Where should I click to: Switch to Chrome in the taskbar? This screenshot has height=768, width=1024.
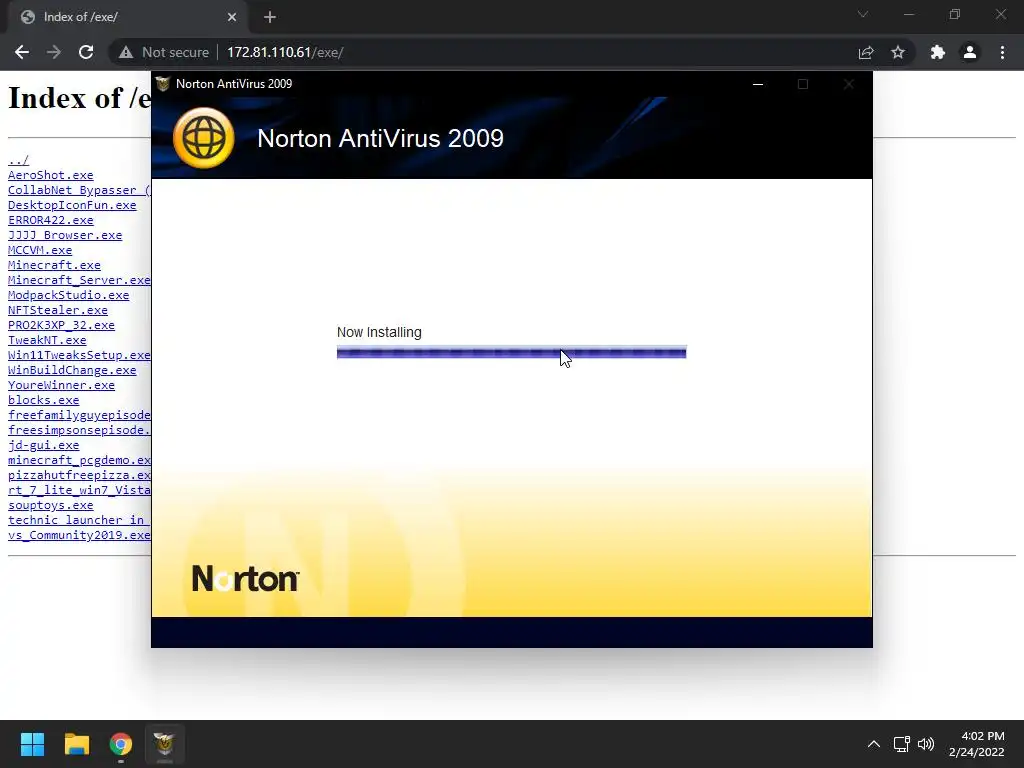(121, 744)
